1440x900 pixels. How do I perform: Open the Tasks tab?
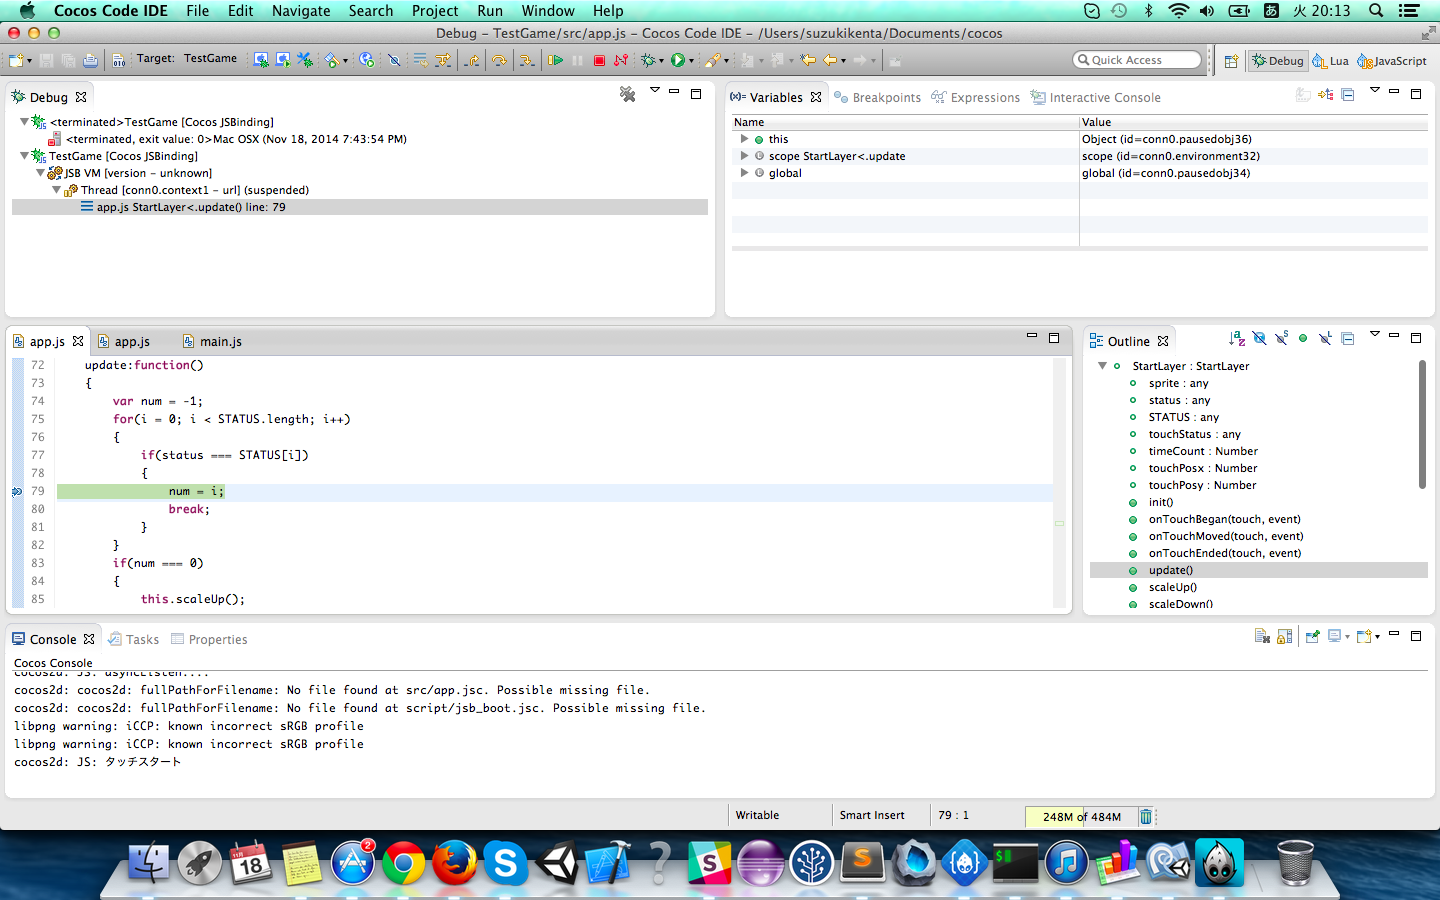(x=134, y=639)
